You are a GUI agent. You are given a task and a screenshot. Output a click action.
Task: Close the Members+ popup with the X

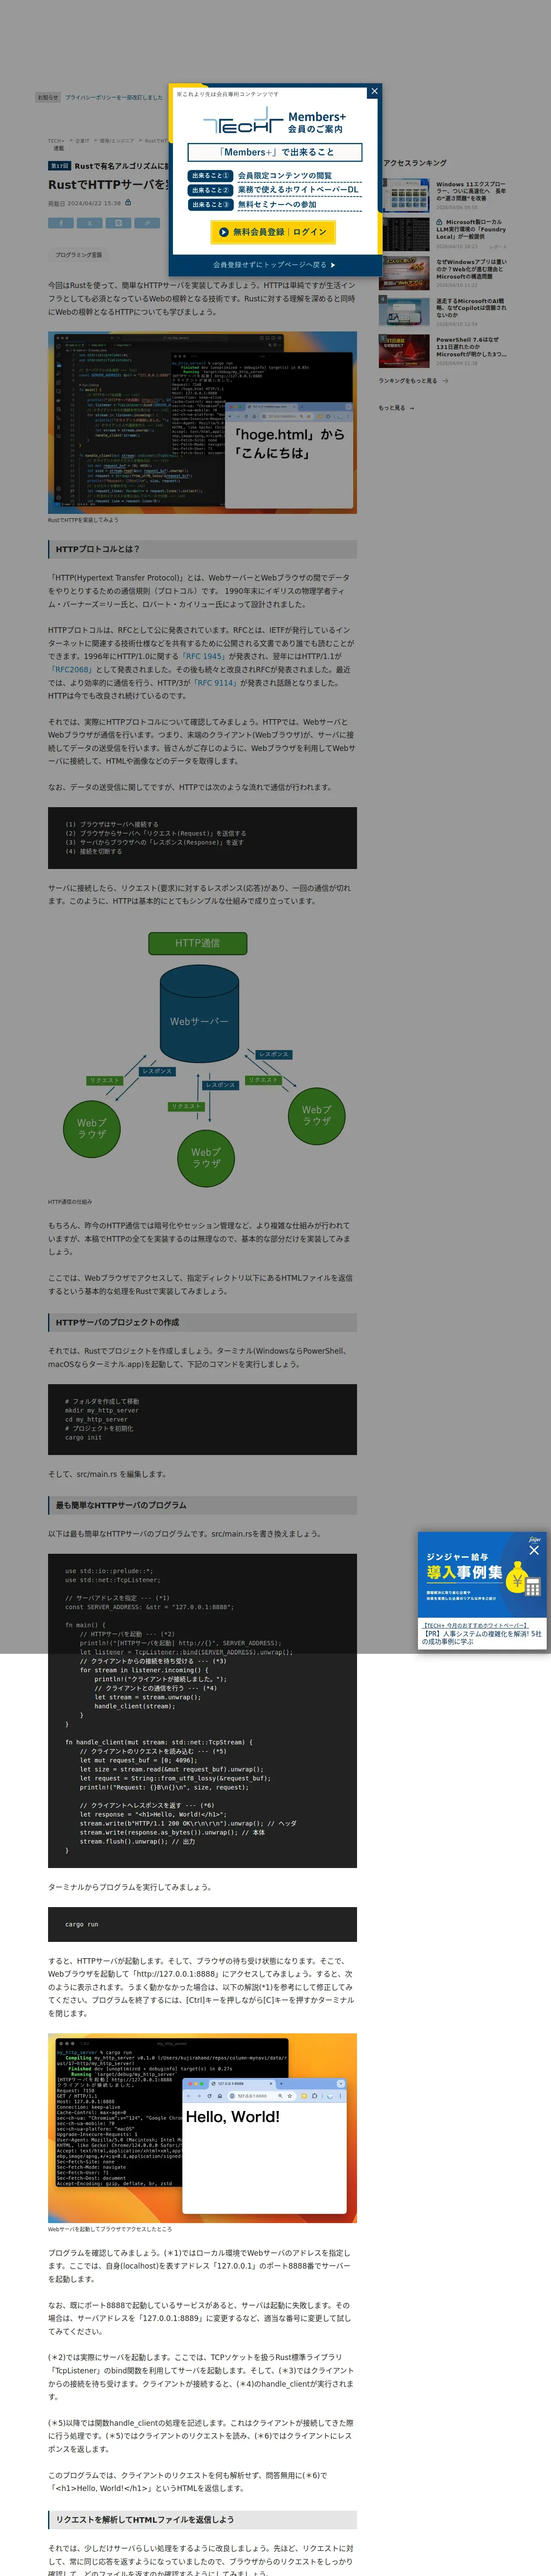click(x=374, y=92)
